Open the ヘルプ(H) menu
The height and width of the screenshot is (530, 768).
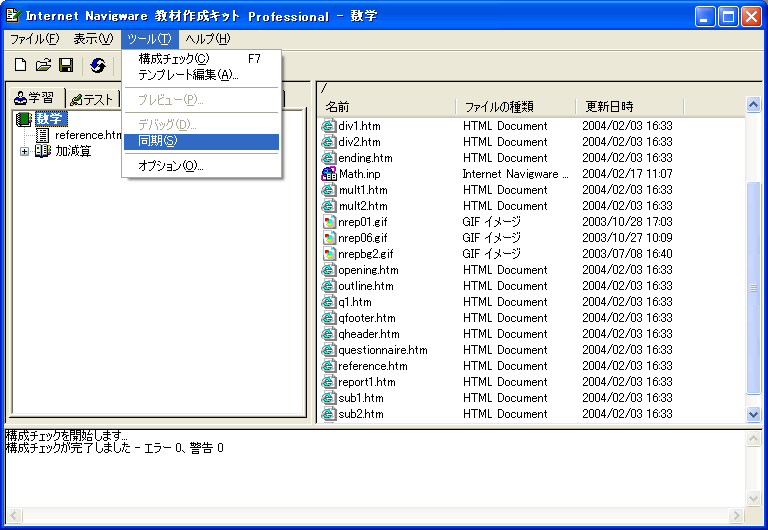[x=208, y=39]
